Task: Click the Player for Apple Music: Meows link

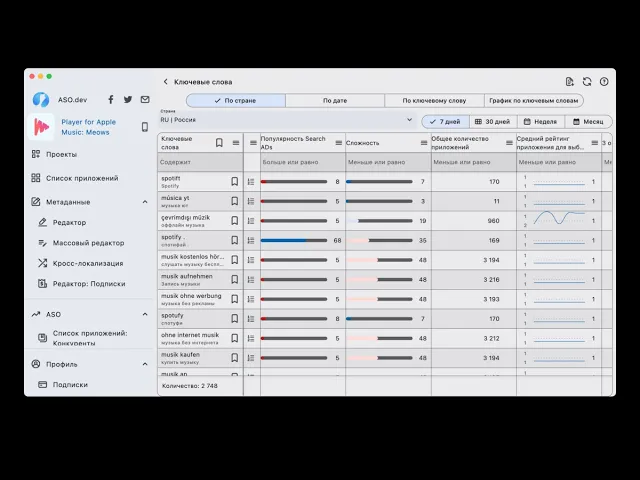Action: coord(89,127)
